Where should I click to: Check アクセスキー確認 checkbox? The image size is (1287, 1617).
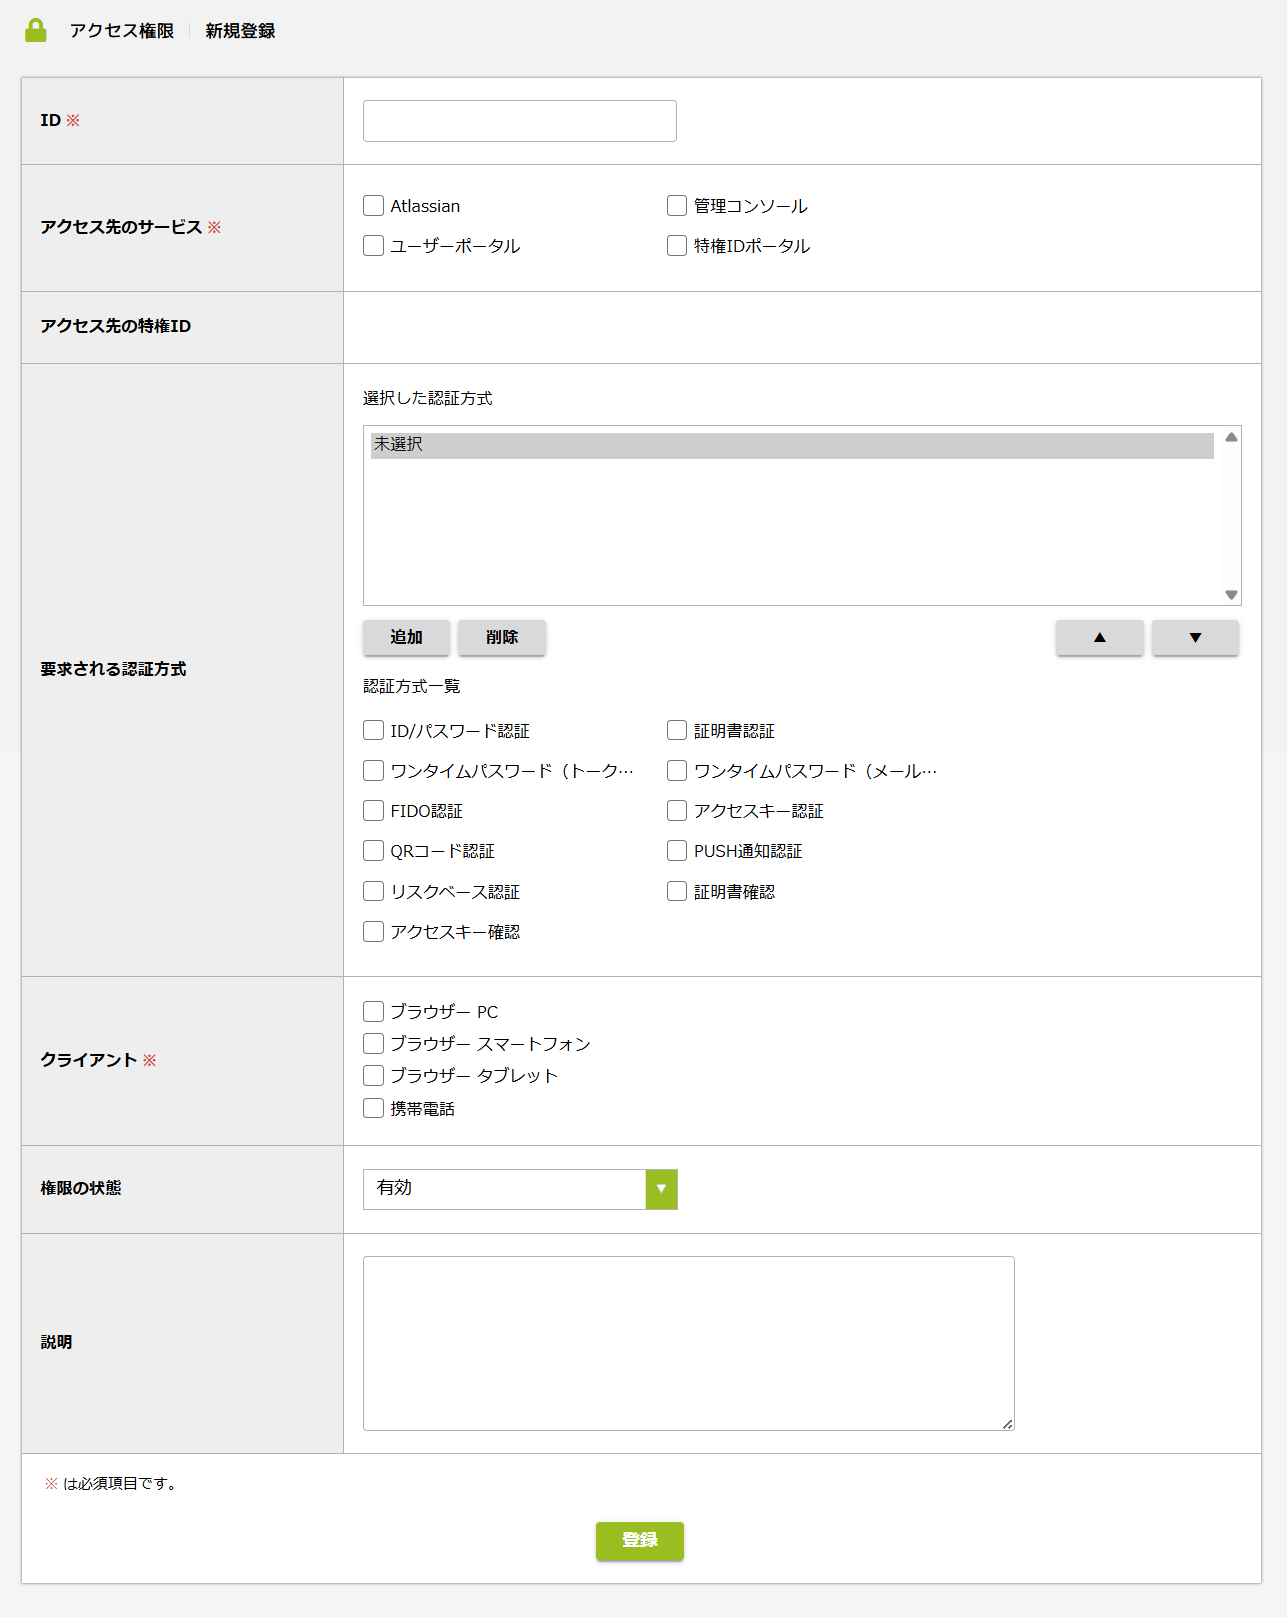coord(374,932)
